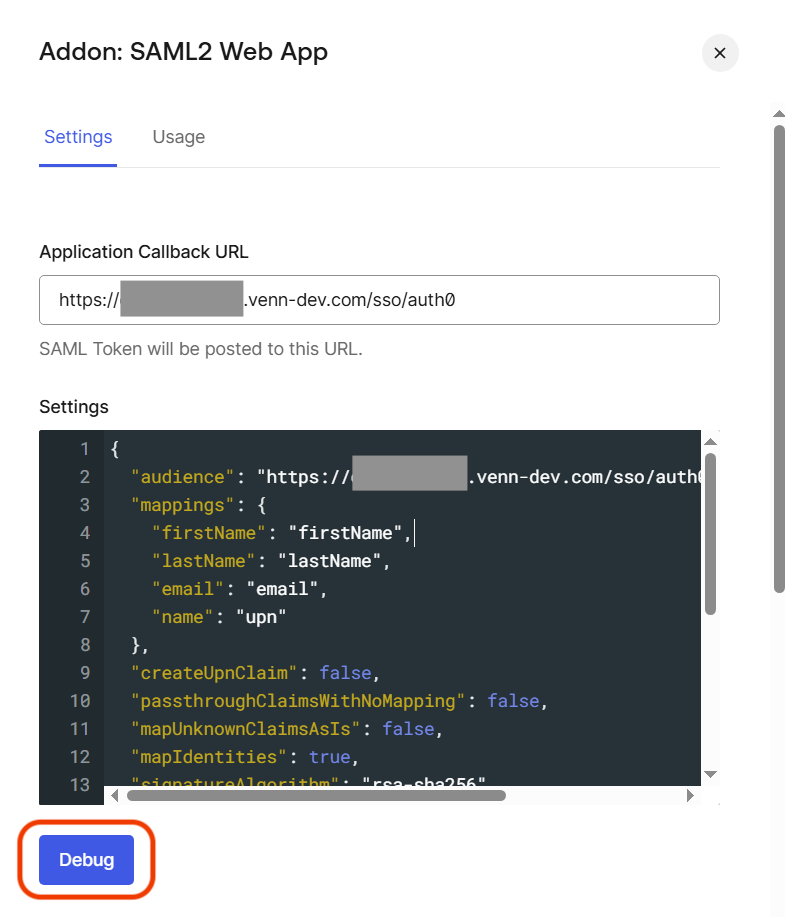Click the "name" key on line 7
Screen dimensions: 785x917
[183, 617]
